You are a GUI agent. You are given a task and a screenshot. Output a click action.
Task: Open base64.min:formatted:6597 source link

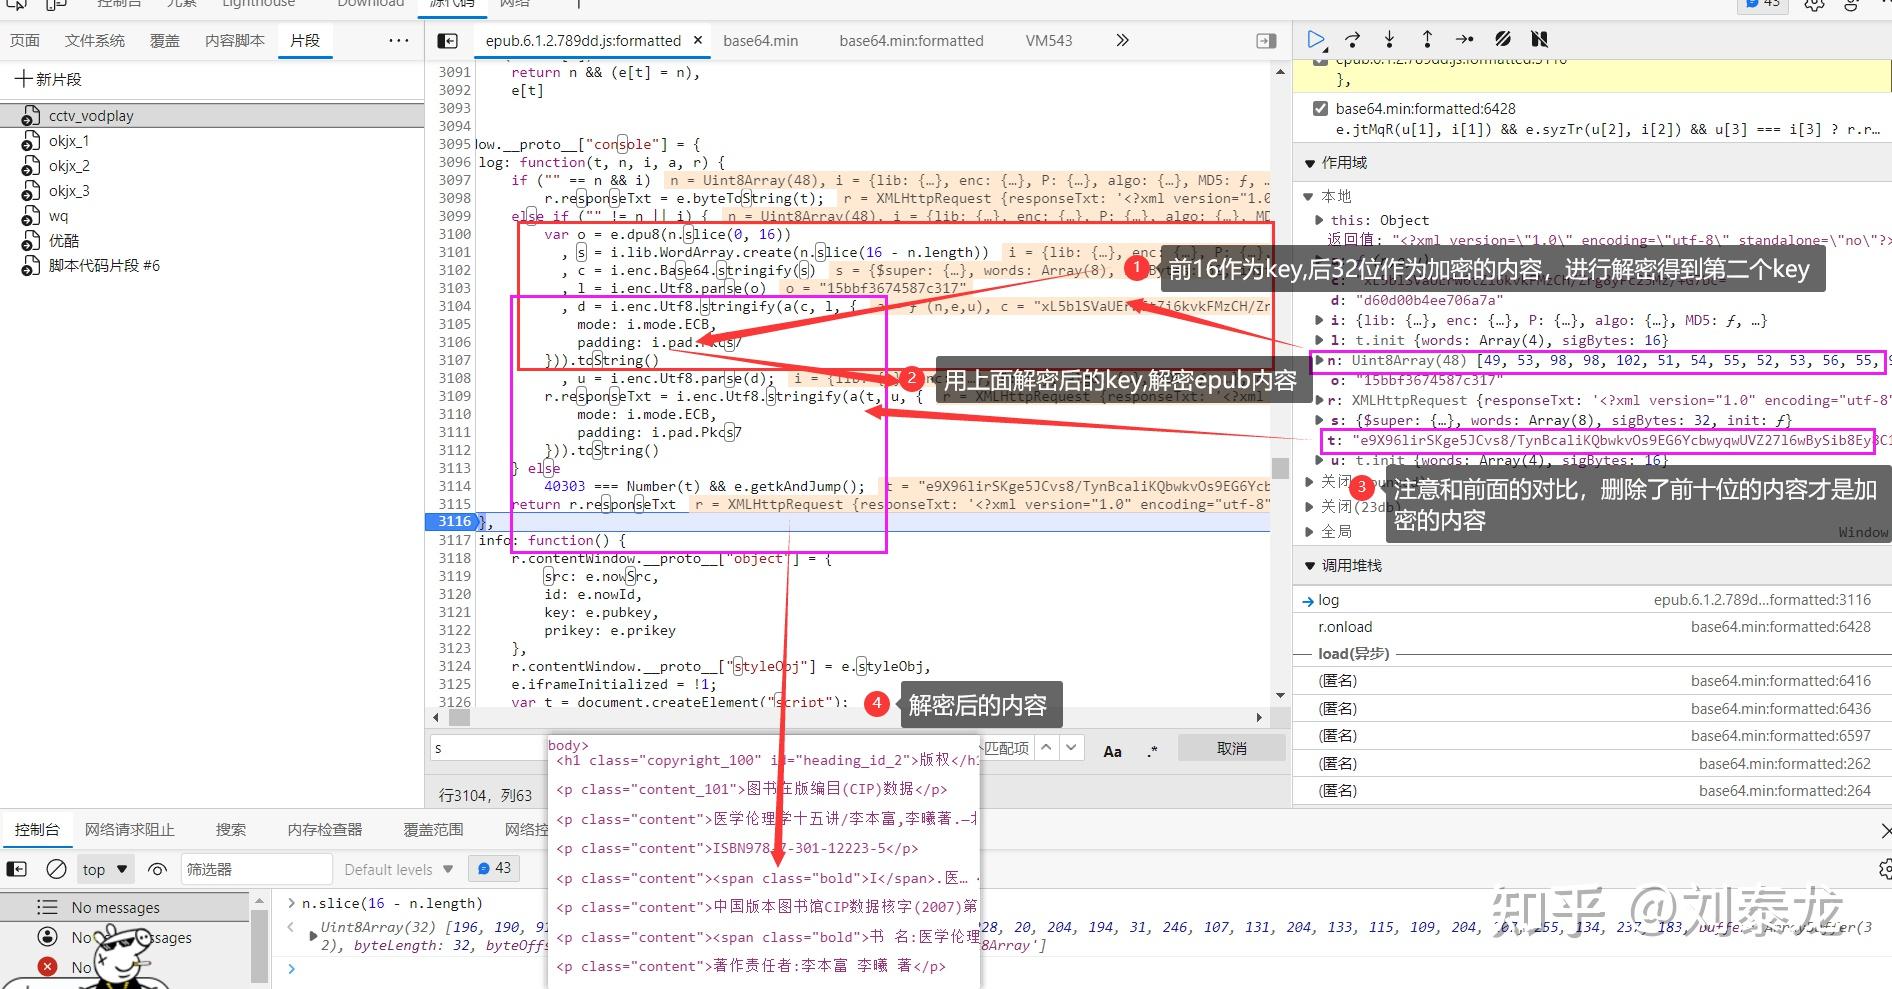pyautogui.click(x=1780, y=736)
